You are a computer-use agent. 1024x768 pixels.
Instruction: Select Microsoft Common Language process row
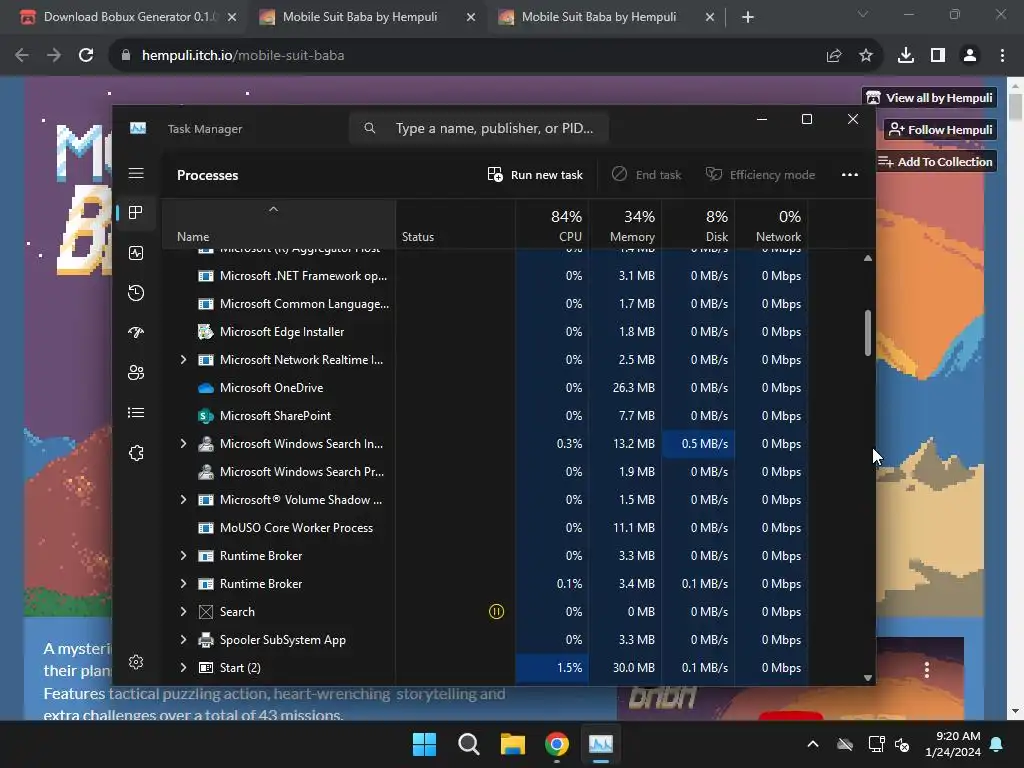485,304
